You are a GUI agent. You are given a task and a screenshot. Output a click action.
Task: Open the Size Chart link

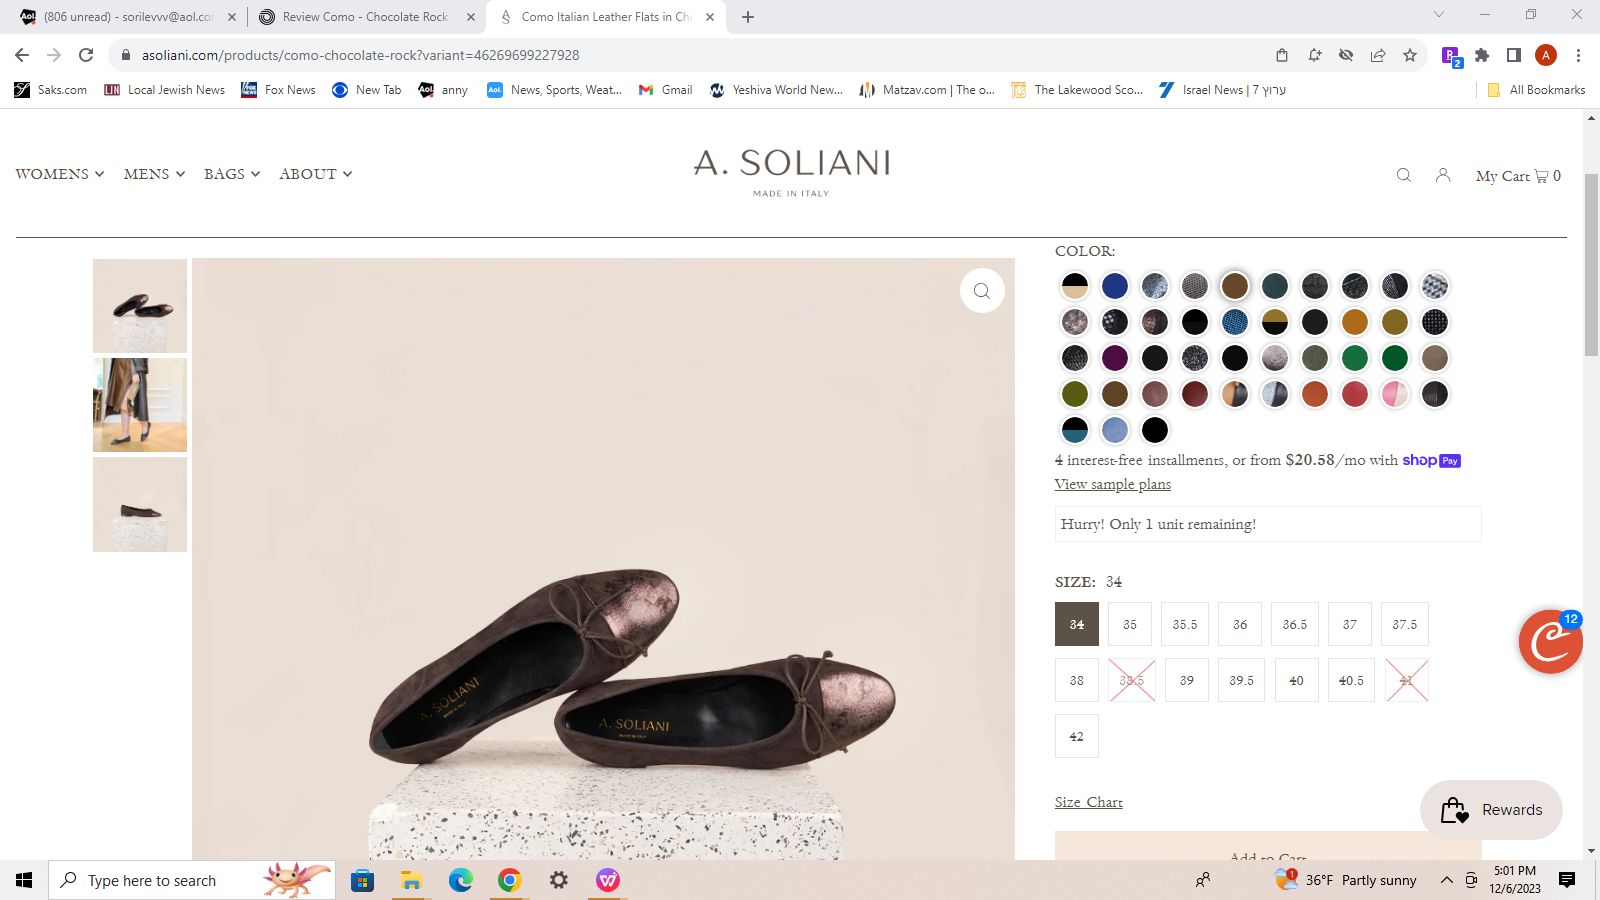pyautogui.click(x=1088, y=802)
